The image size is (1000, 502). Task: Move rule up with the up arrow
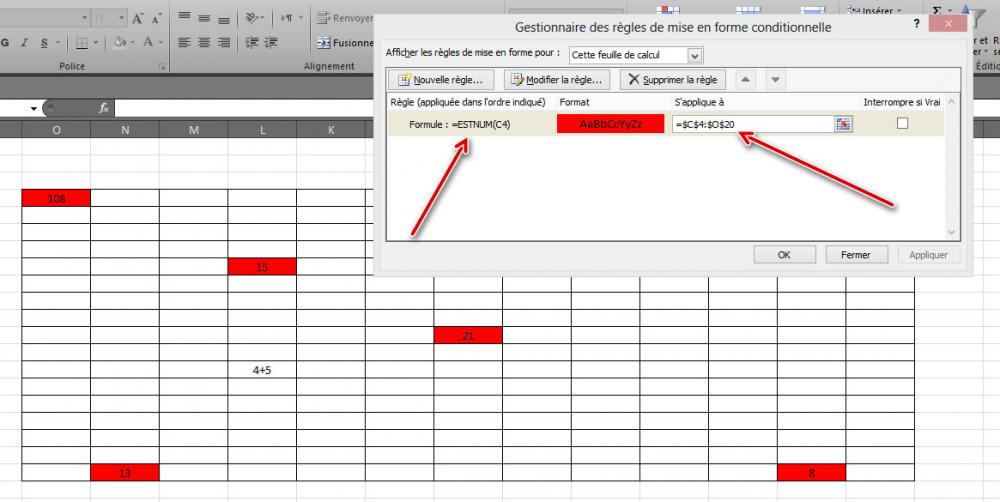coord(745,80)
